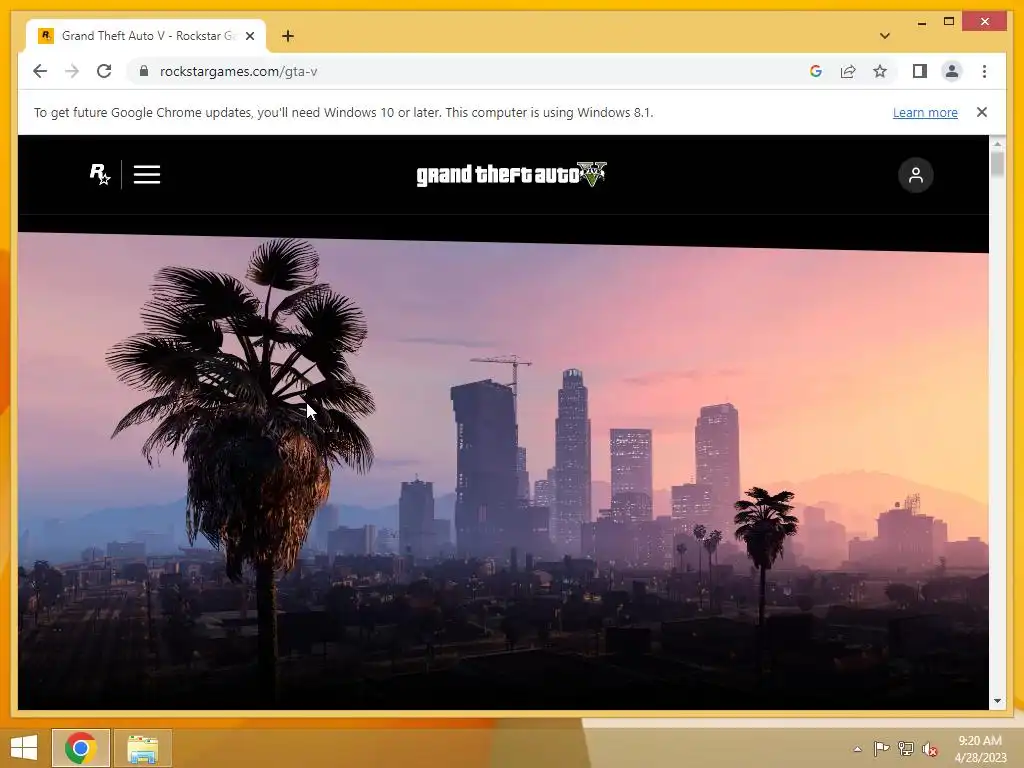Image resolution: width=1024 pixels, height=768 pixels.
Task: Open File Explorer from the taskbar
Action: (x=142, y=748)
